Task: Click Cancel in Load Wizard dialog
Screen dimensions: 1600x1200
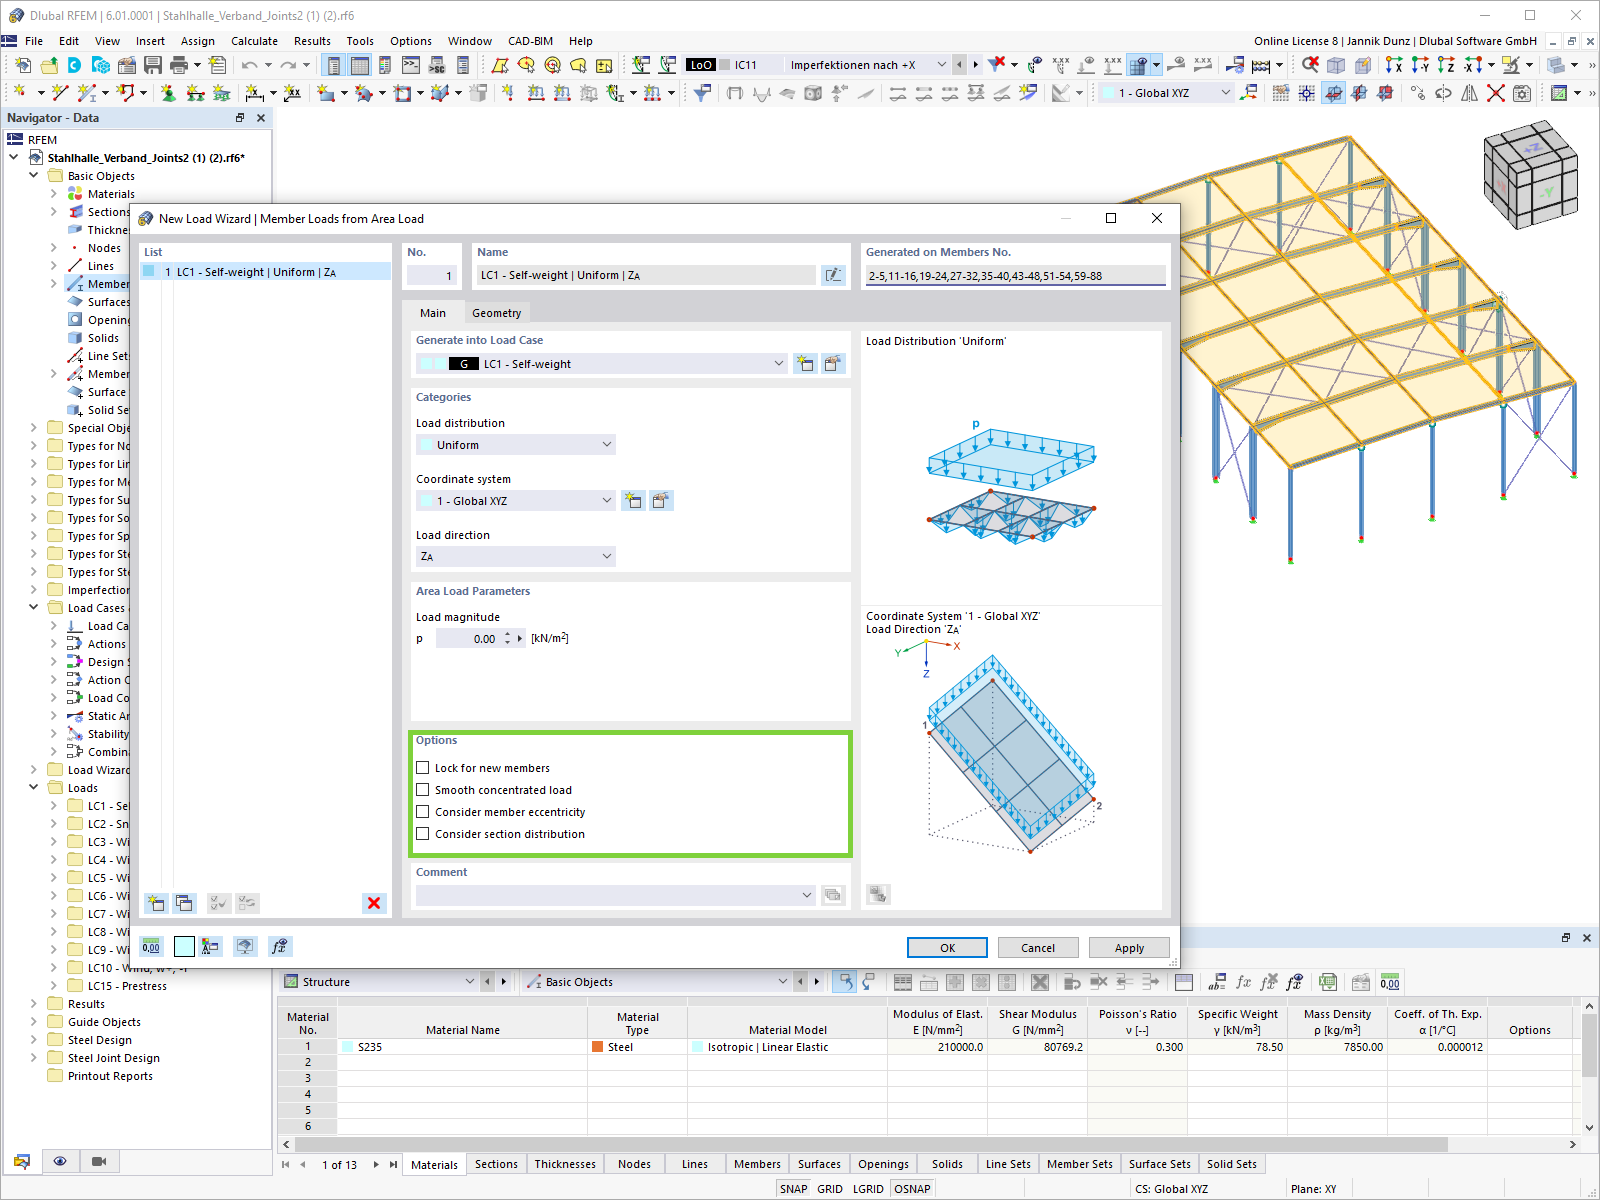Action: point(1038,948)
